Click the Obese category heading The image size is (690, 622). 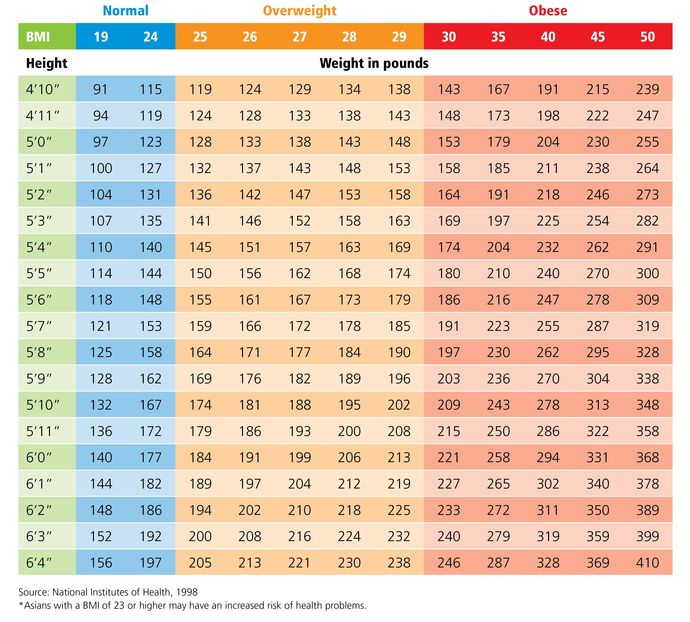point(548,12)
